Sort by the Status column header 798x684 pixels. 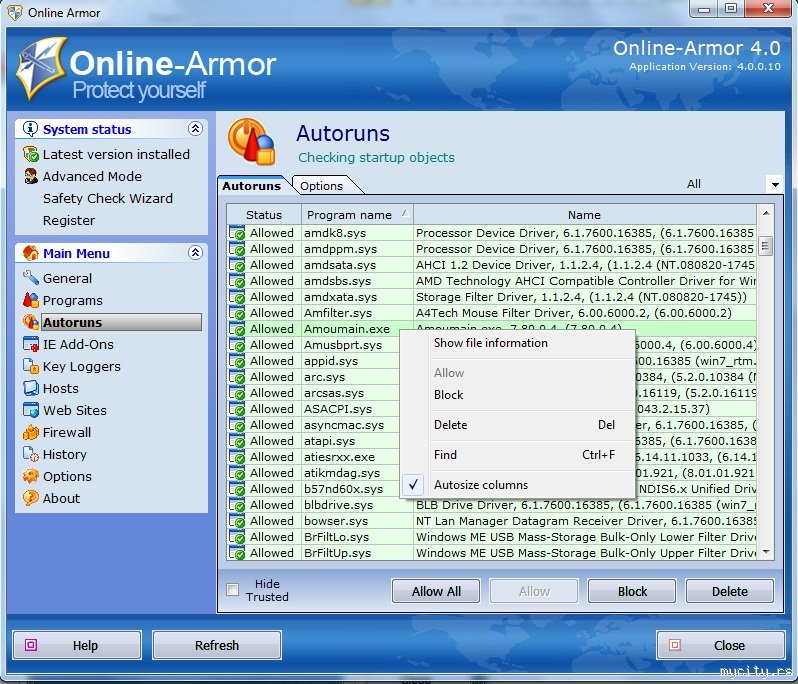tap(264, 215)
